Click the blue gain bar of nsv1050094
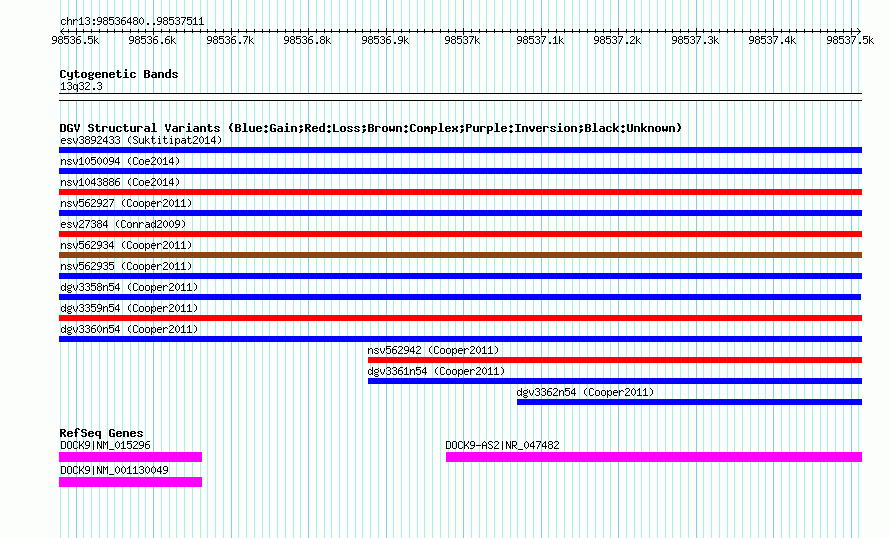This screenshot has width=890, height=538. coord(460,171)
